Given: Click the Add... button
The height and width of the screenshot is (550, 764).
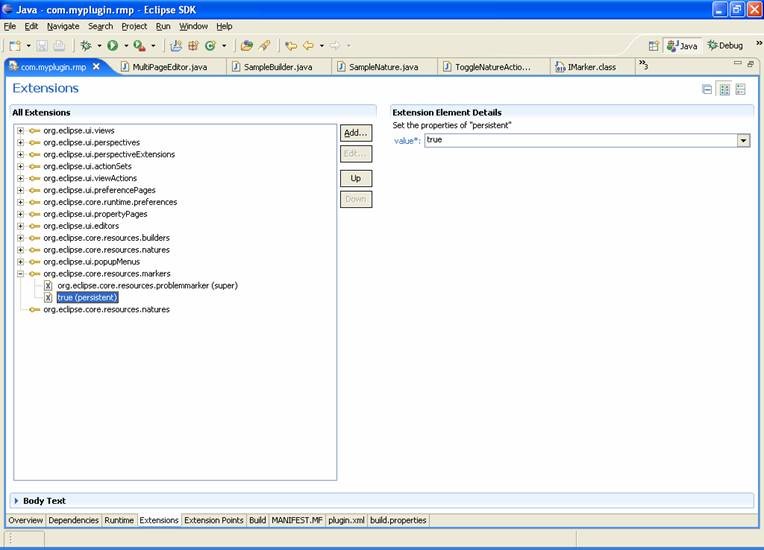Looking at the screenshot, I should point(356,133).
